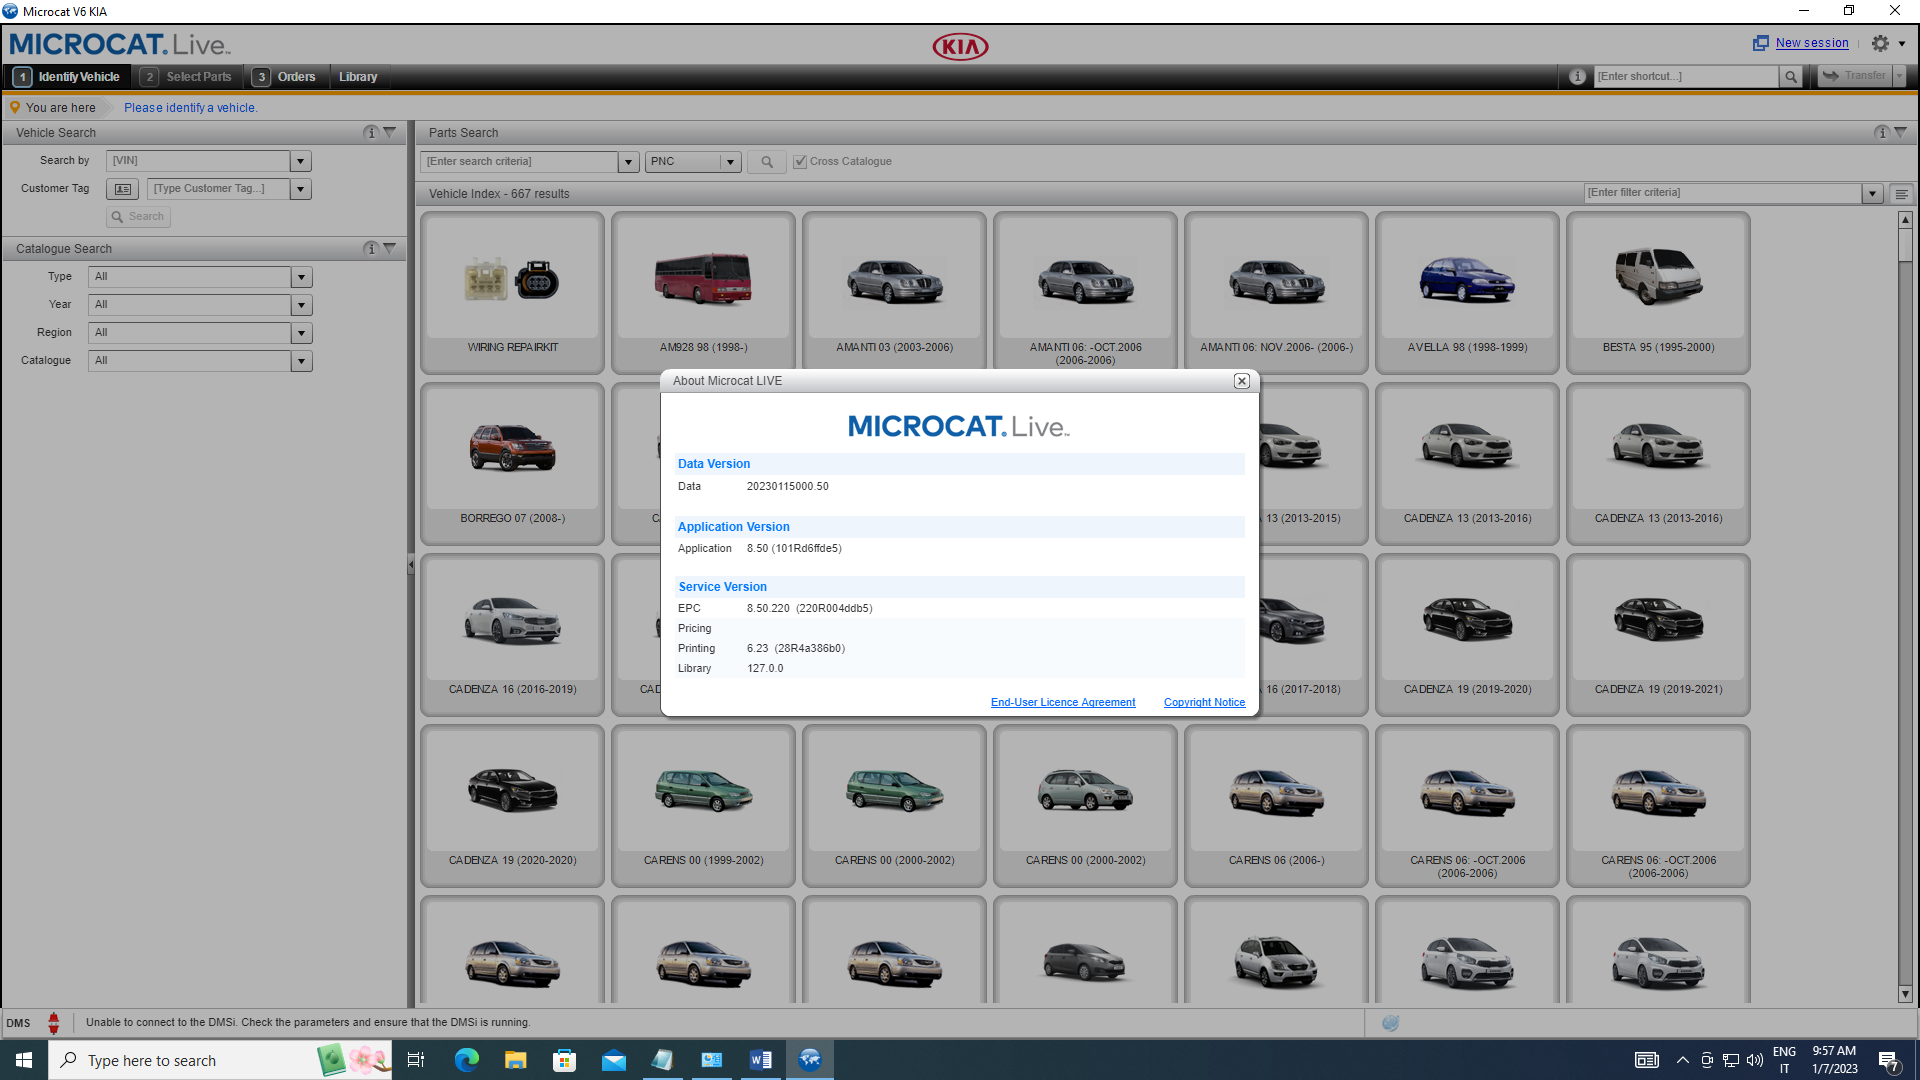Click the globe icon in the bottom status bar

[x=1390, y=1022]
